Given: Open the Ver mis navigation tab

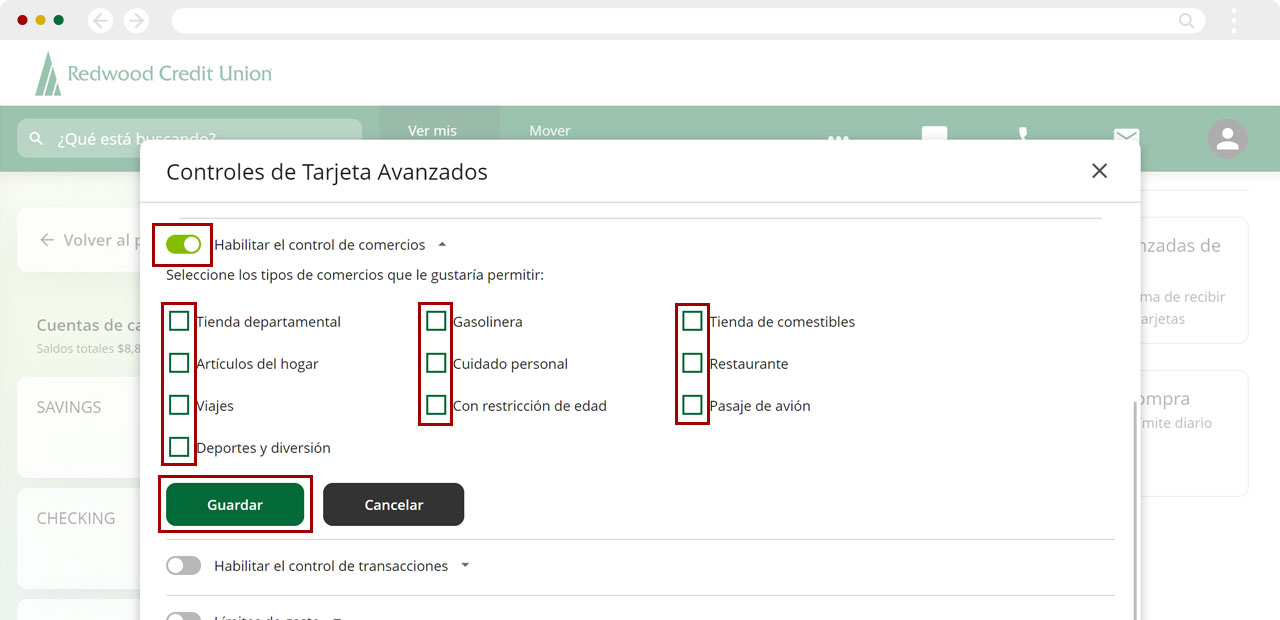Looking at the screenshot, I should pos(432,130).
